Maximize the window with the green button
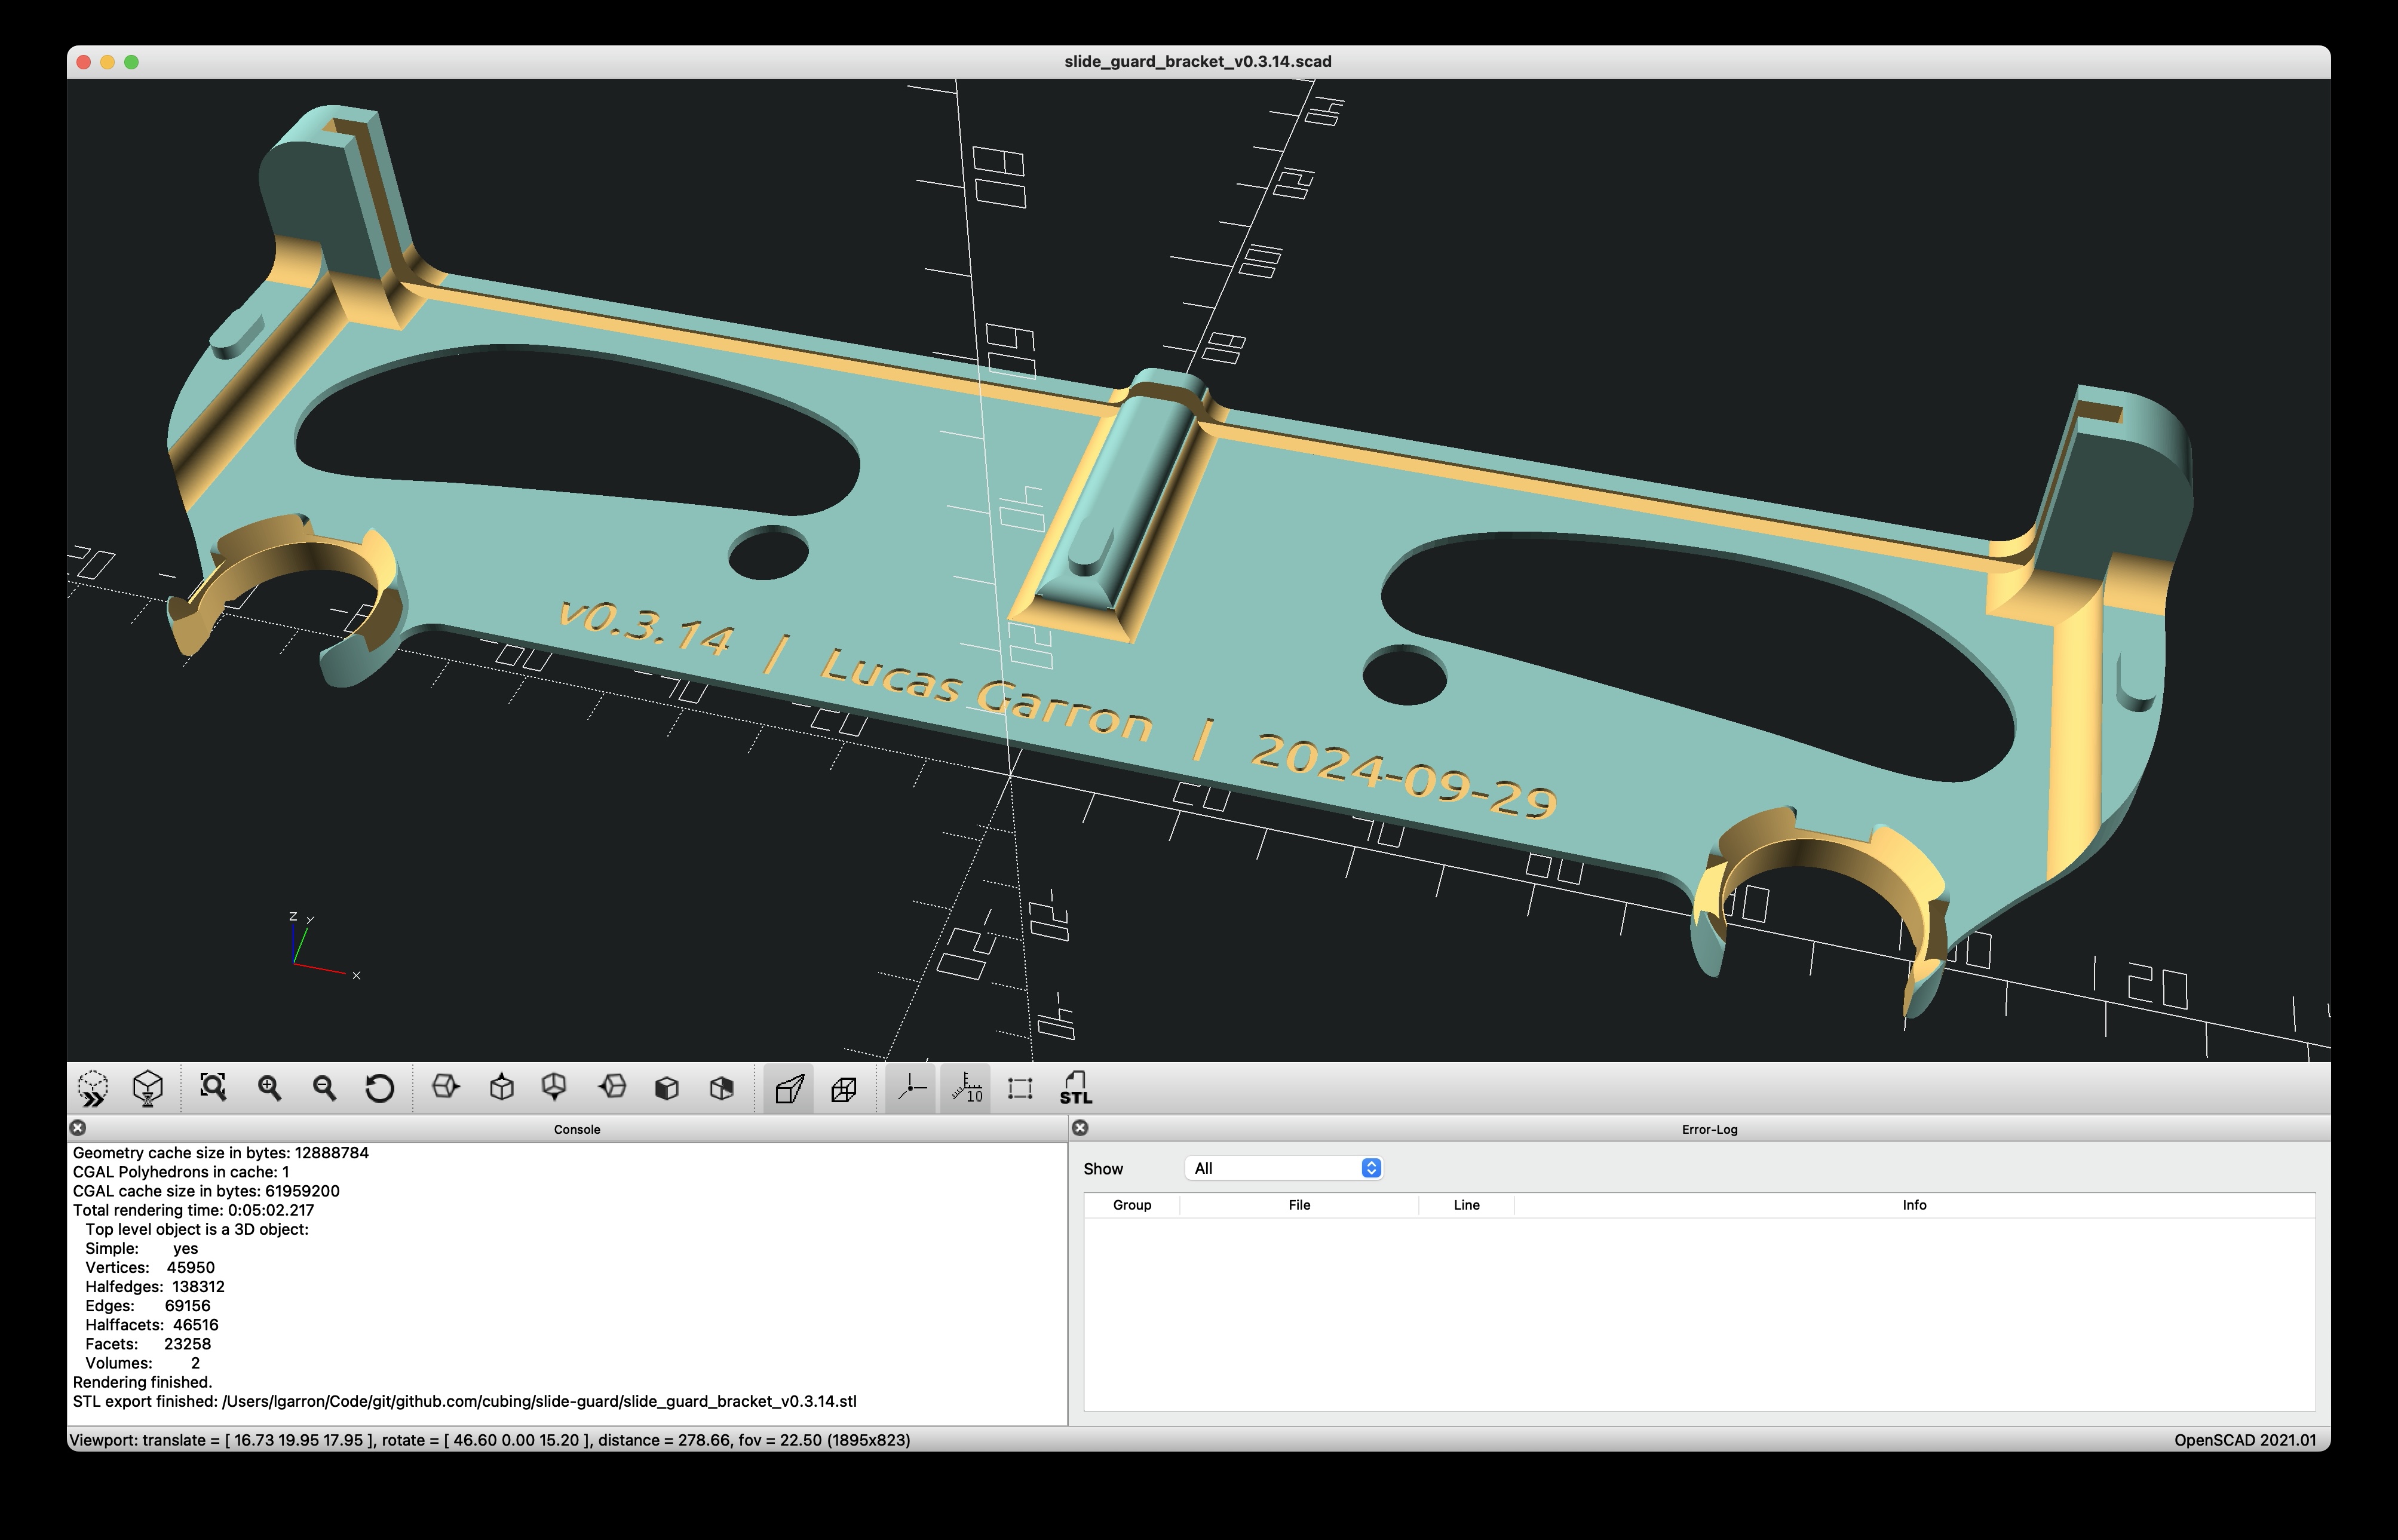Viewport: 2398px width, 1540px height. coord(132,62)
